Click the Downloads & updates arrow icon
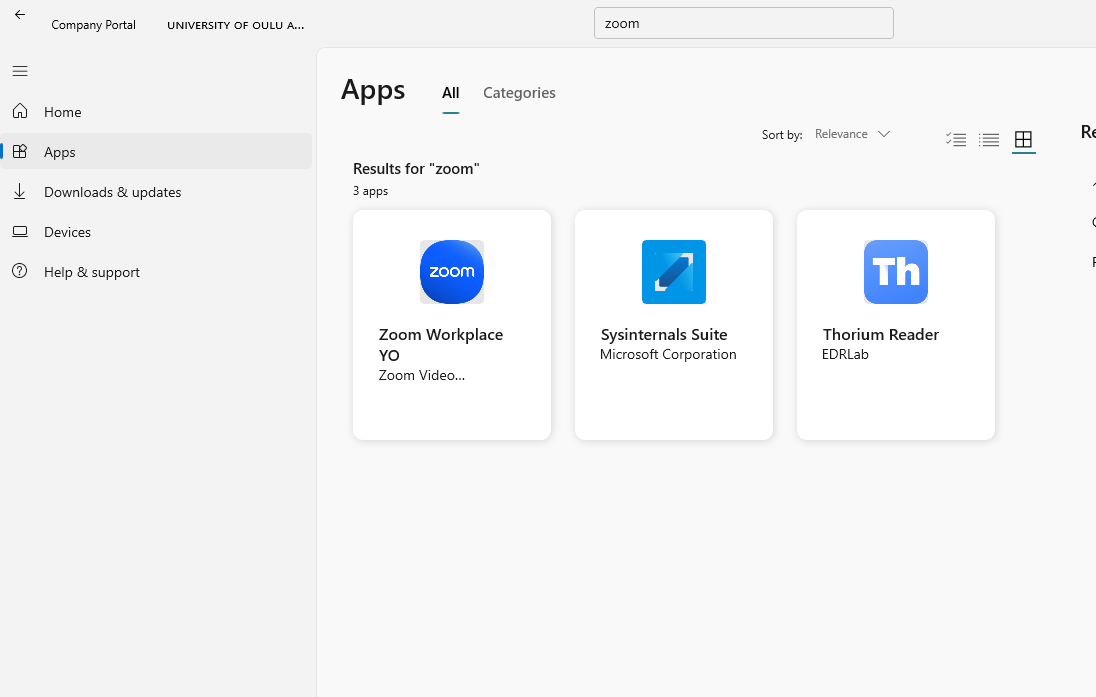This screenshot has height=697, width=1096. (20, 192)
